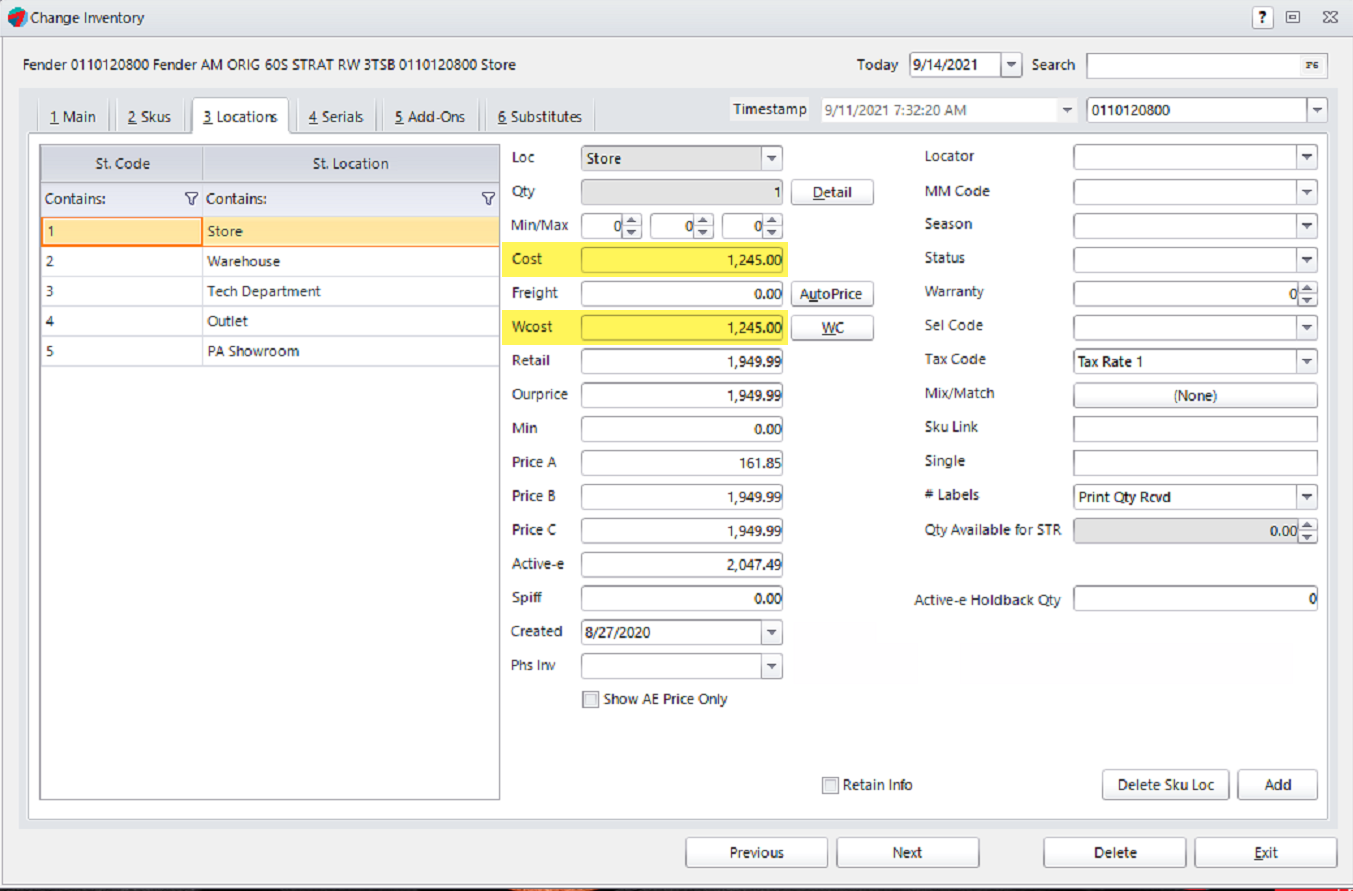
Task: Select the Tech Department location row
Action: 269,291
